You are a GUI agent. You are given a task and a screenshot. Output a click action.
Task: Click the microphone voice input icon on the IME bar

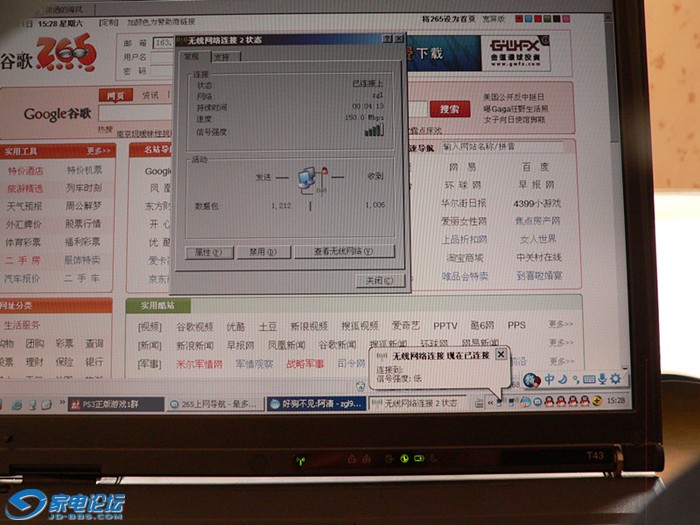(602, 379)
